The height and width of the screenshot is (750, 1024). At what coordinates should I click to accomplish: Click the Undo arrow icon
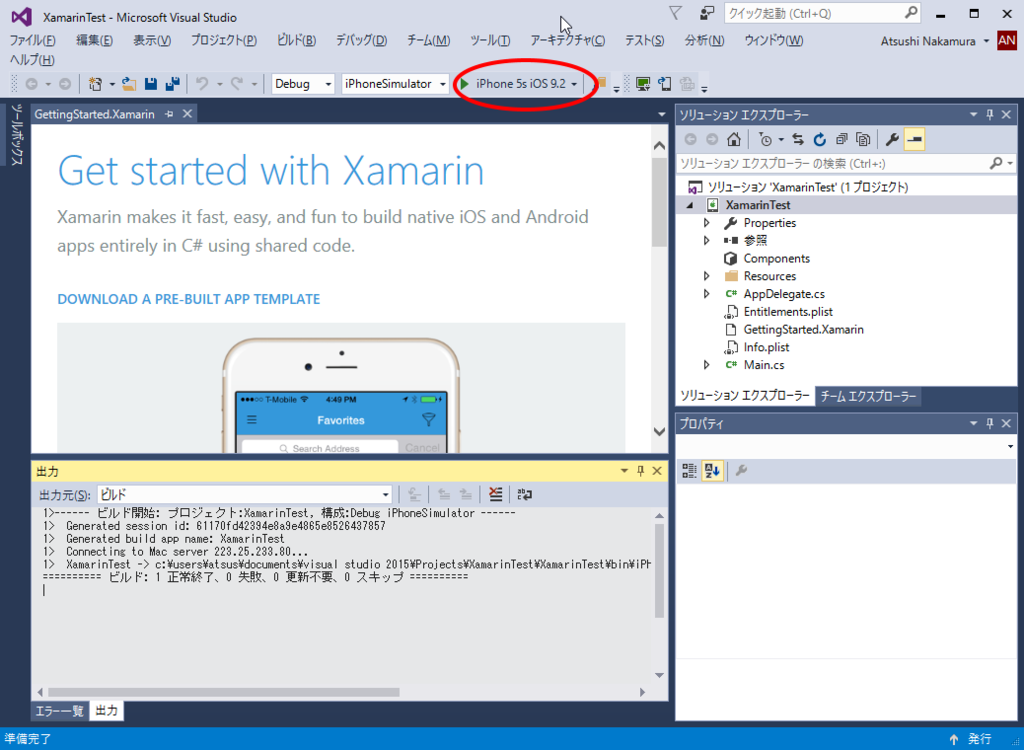pos(202,84)
